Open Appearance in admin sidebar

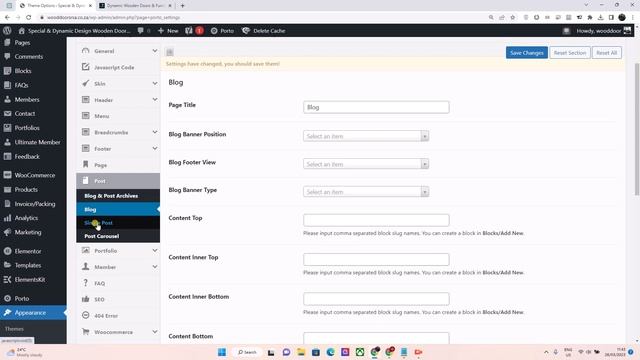pyautogui.click(x=33, y=313)
